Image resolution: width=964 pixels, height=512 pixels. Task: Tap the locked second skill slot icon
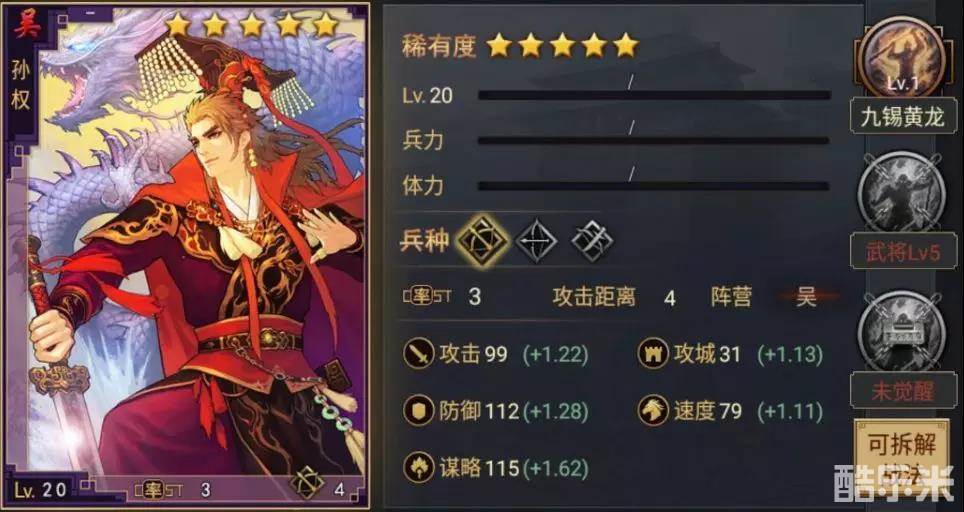point(903,192)
